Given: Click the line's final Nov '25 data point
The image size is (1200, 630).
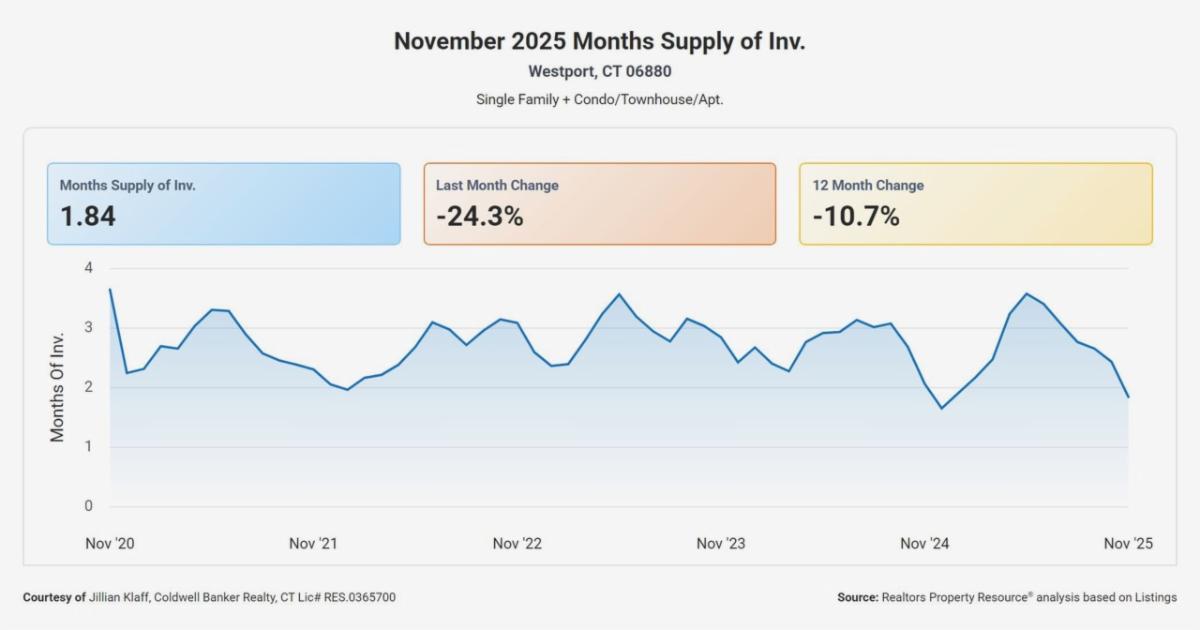Looking at the screenshot, I should click(1128, 397).
